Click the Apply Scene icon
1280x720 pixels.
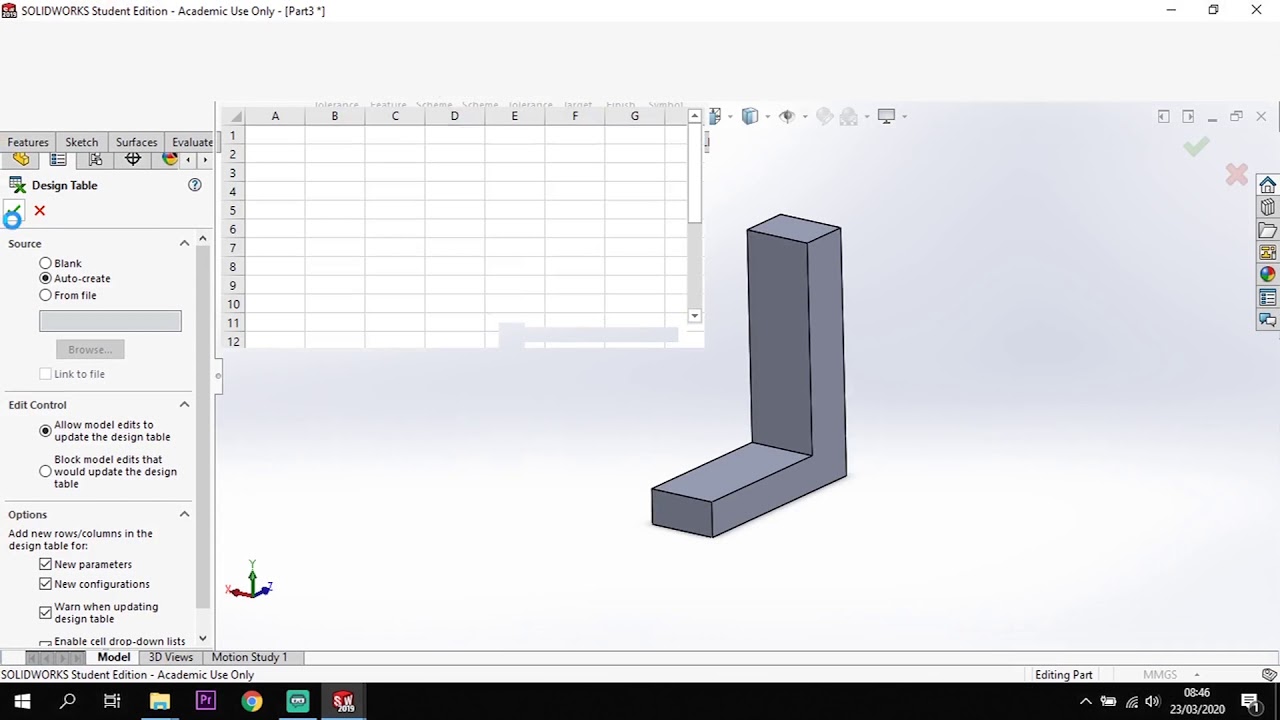[x=849, y=116]
